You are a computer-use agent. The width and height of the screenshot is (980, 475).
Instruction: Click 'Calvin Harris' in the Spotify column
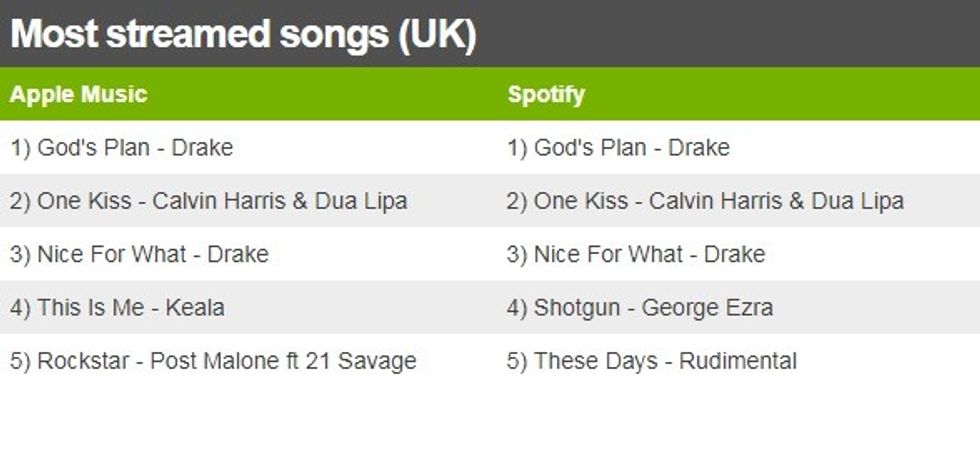click(713, 201)
